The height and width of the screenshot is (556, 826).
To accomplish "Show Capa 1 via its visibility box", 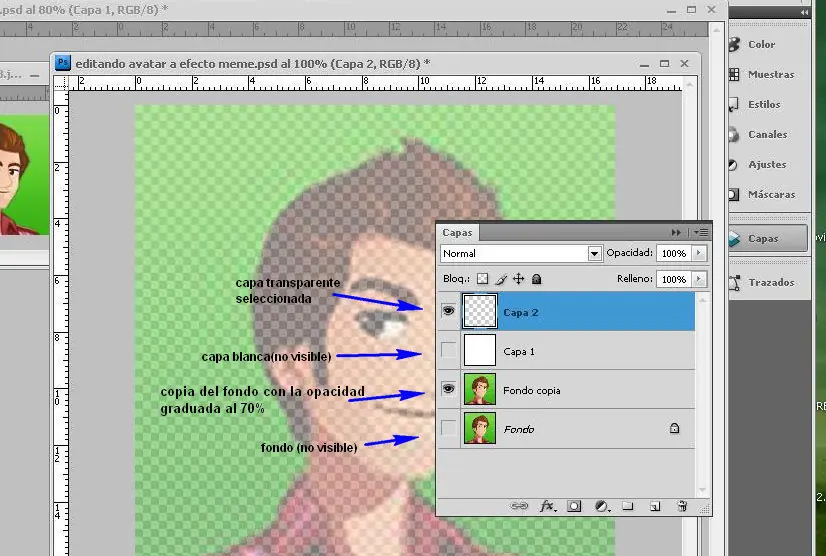I will [448, 350].
